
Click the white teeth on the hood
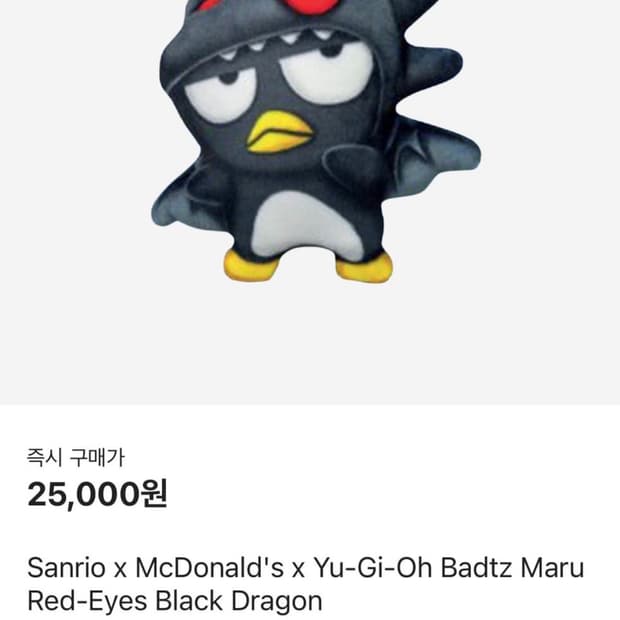coord(277,44)
